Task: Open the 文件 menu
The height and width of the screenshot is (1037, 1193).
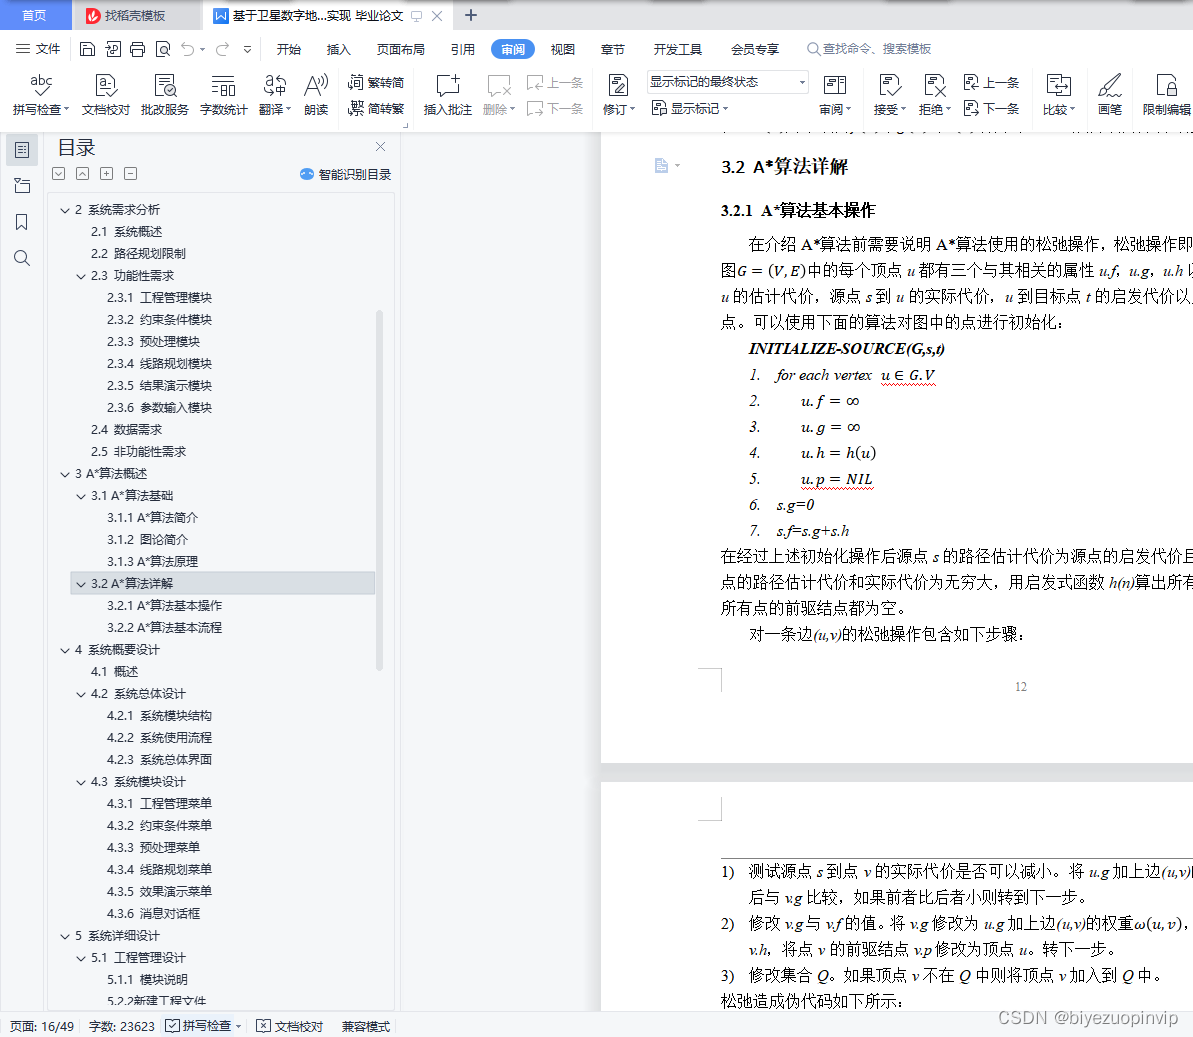Action: point(38,49)
